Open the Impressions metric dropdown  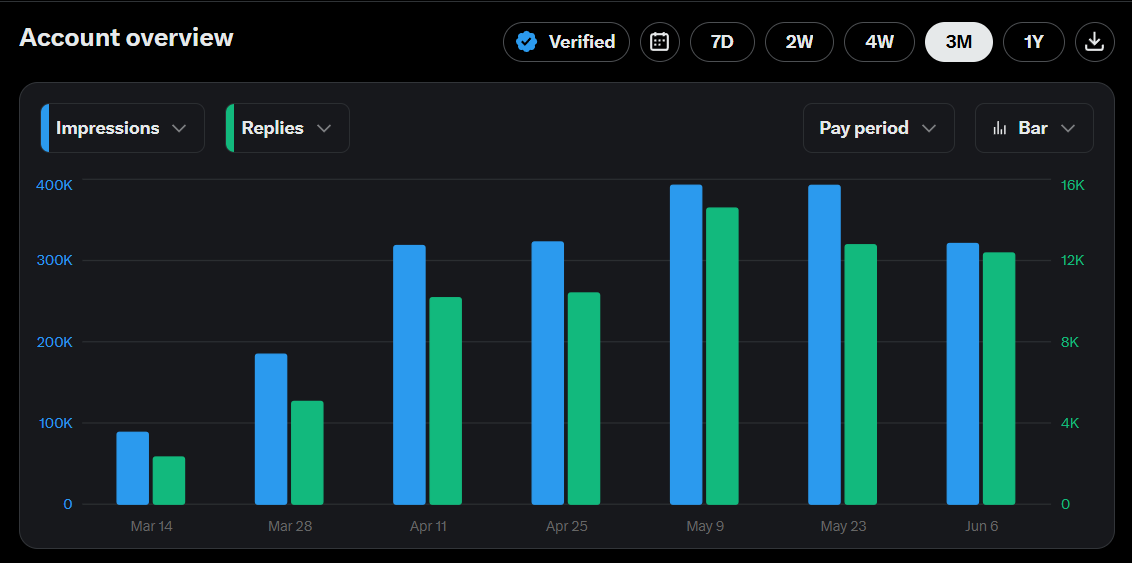tap(123, 128)
